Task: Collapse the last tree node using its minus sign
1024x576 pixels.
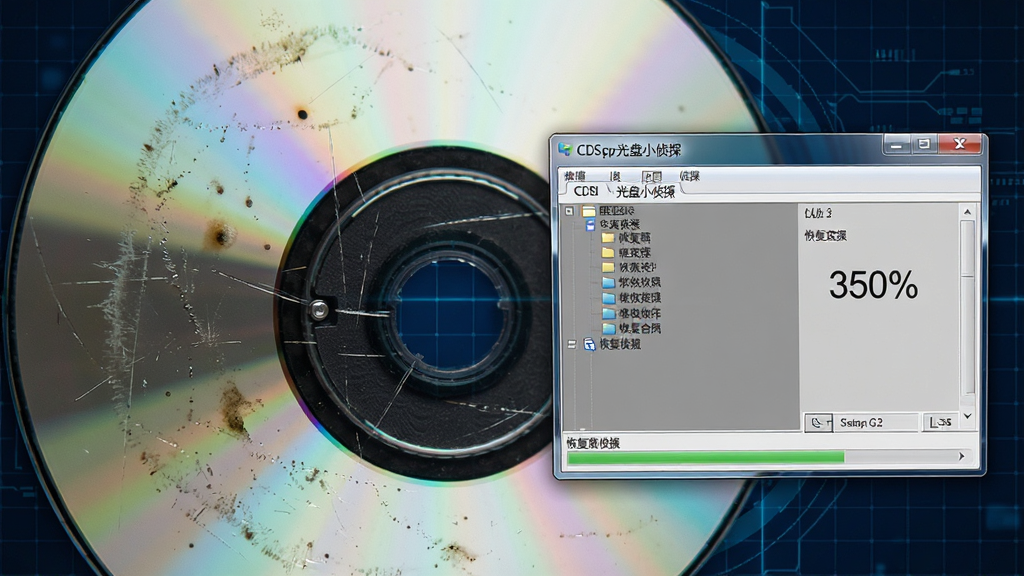Action: 571,344
